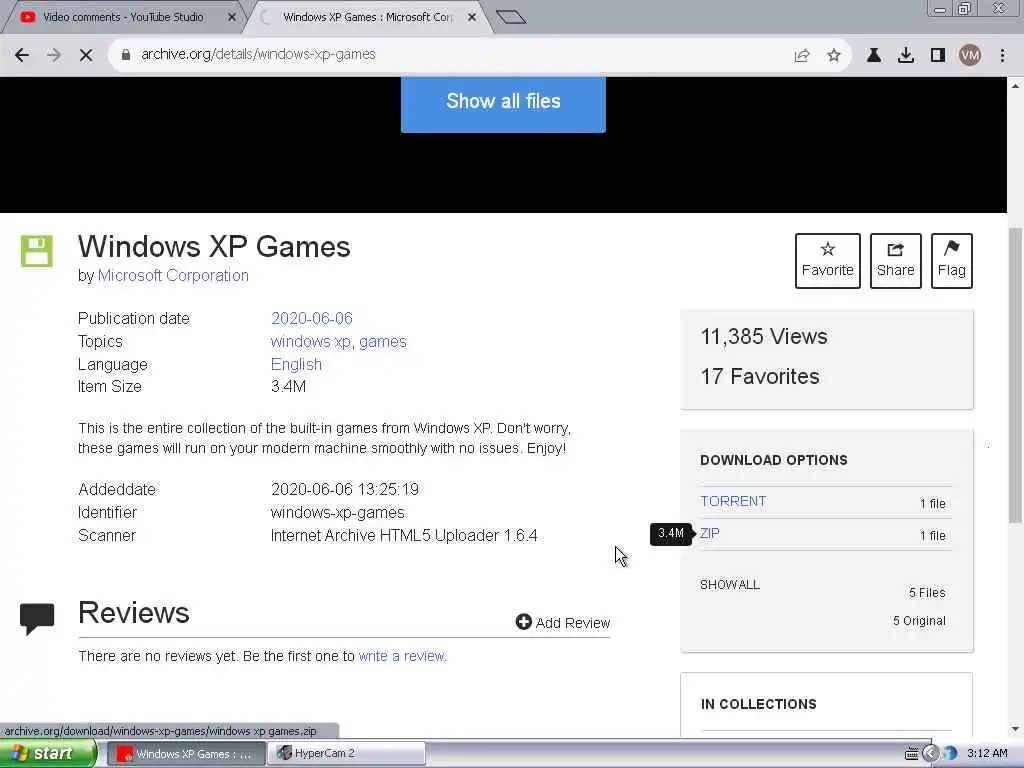Screen dimensions: 1024x768
Task: Click the Favorite star button
Action: 827,261
